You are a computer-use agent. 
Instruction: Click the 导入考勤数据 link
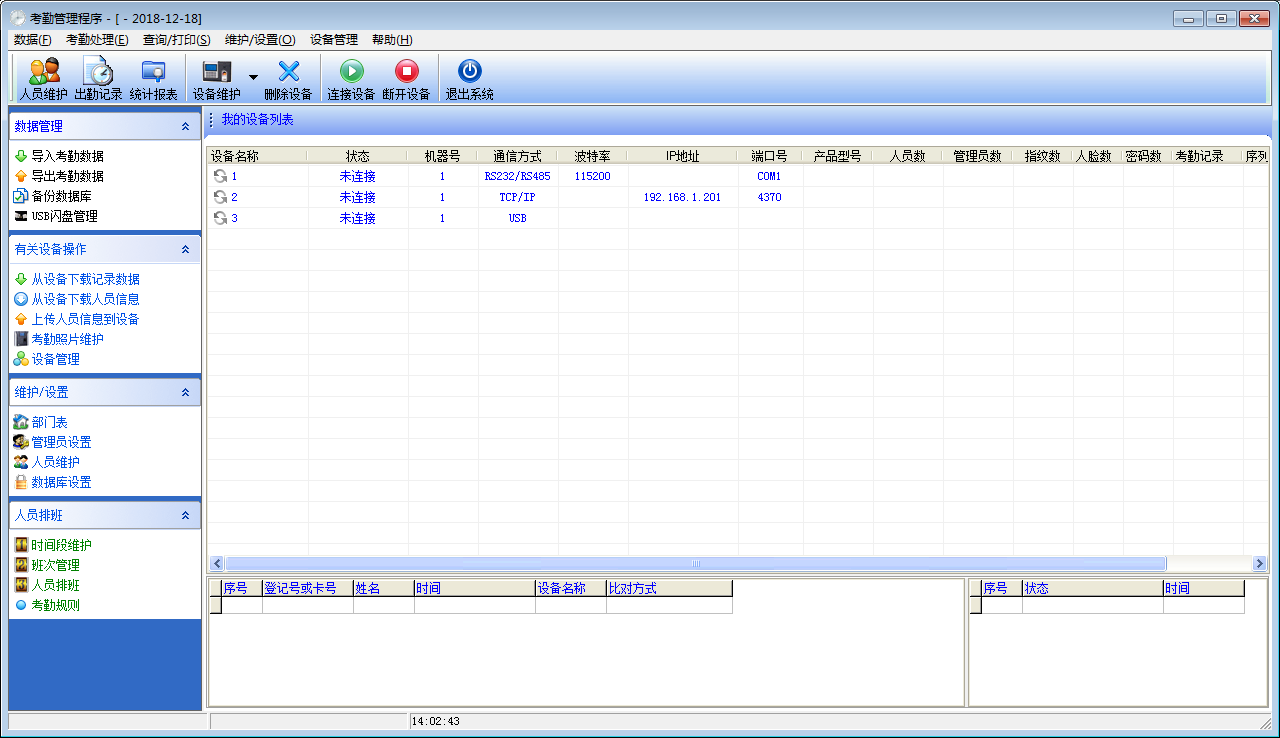click(x=67, y=156)
